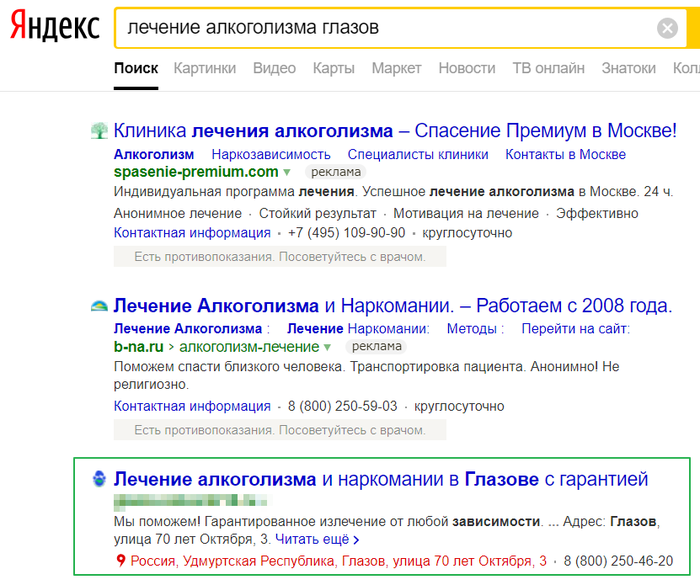Open the Знатоки tab
Viewport: 700px width, 585px height.
629,68
